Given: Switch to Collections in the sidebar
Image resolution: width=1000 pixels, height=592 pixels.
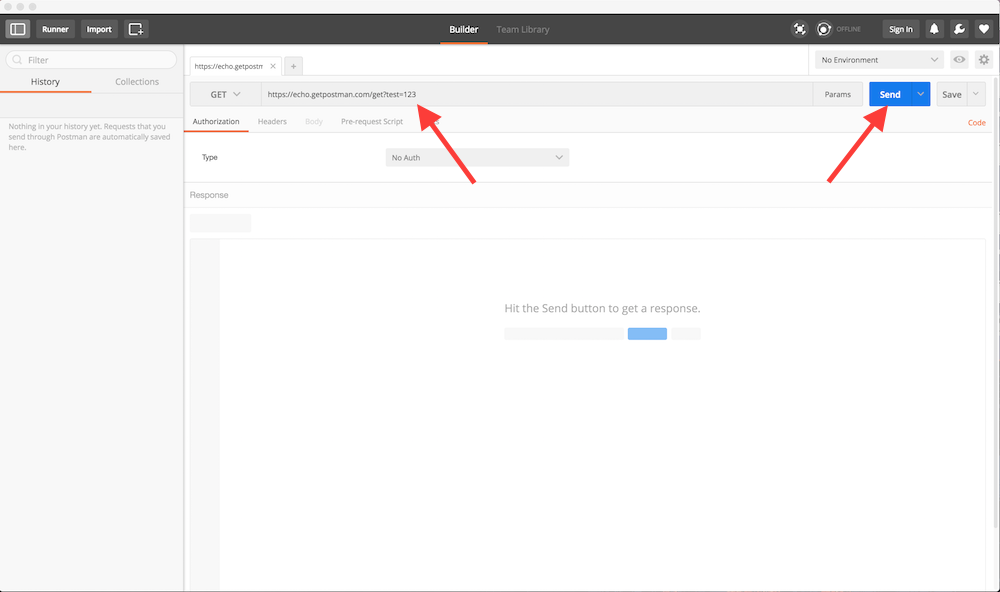Looking at the screenshot, I should pos(137,82).
